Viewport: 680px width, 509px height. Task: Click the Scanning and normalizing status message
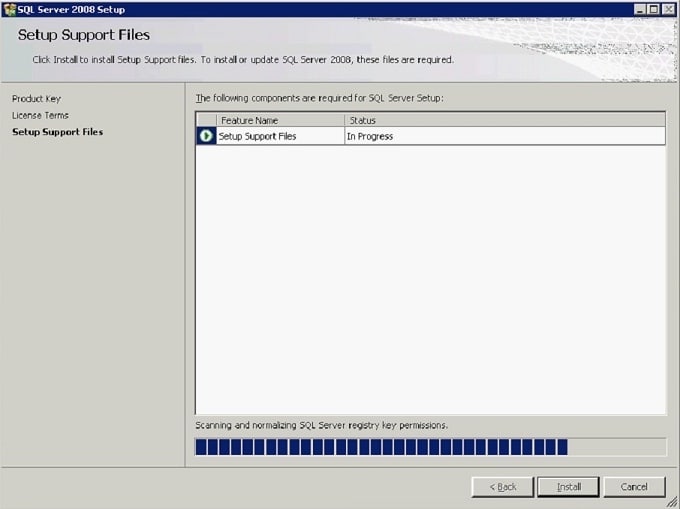tap(321, 425)
